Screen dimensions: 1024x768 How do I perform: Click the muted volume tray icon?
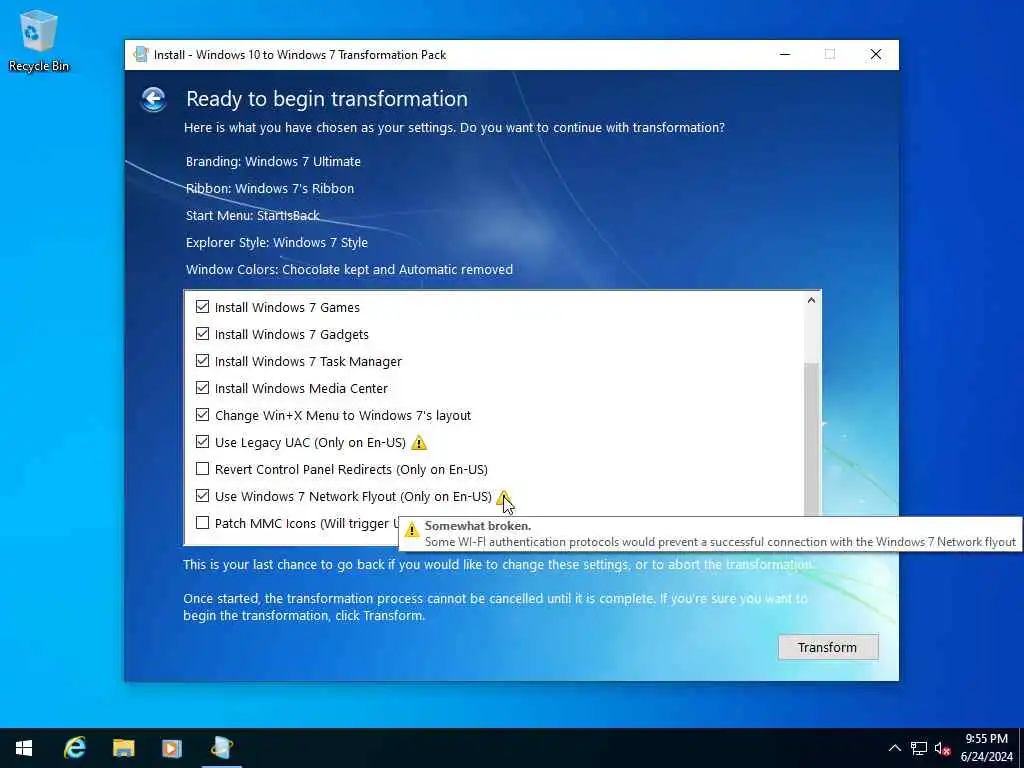tap(942, 748)
